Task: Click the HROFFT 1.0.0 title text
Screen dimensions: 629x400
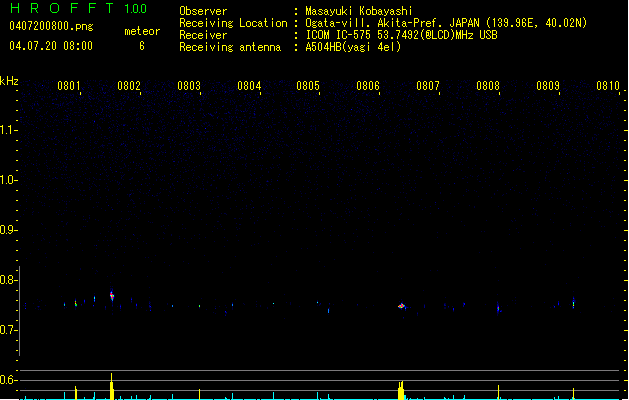Action: point(78,8)
